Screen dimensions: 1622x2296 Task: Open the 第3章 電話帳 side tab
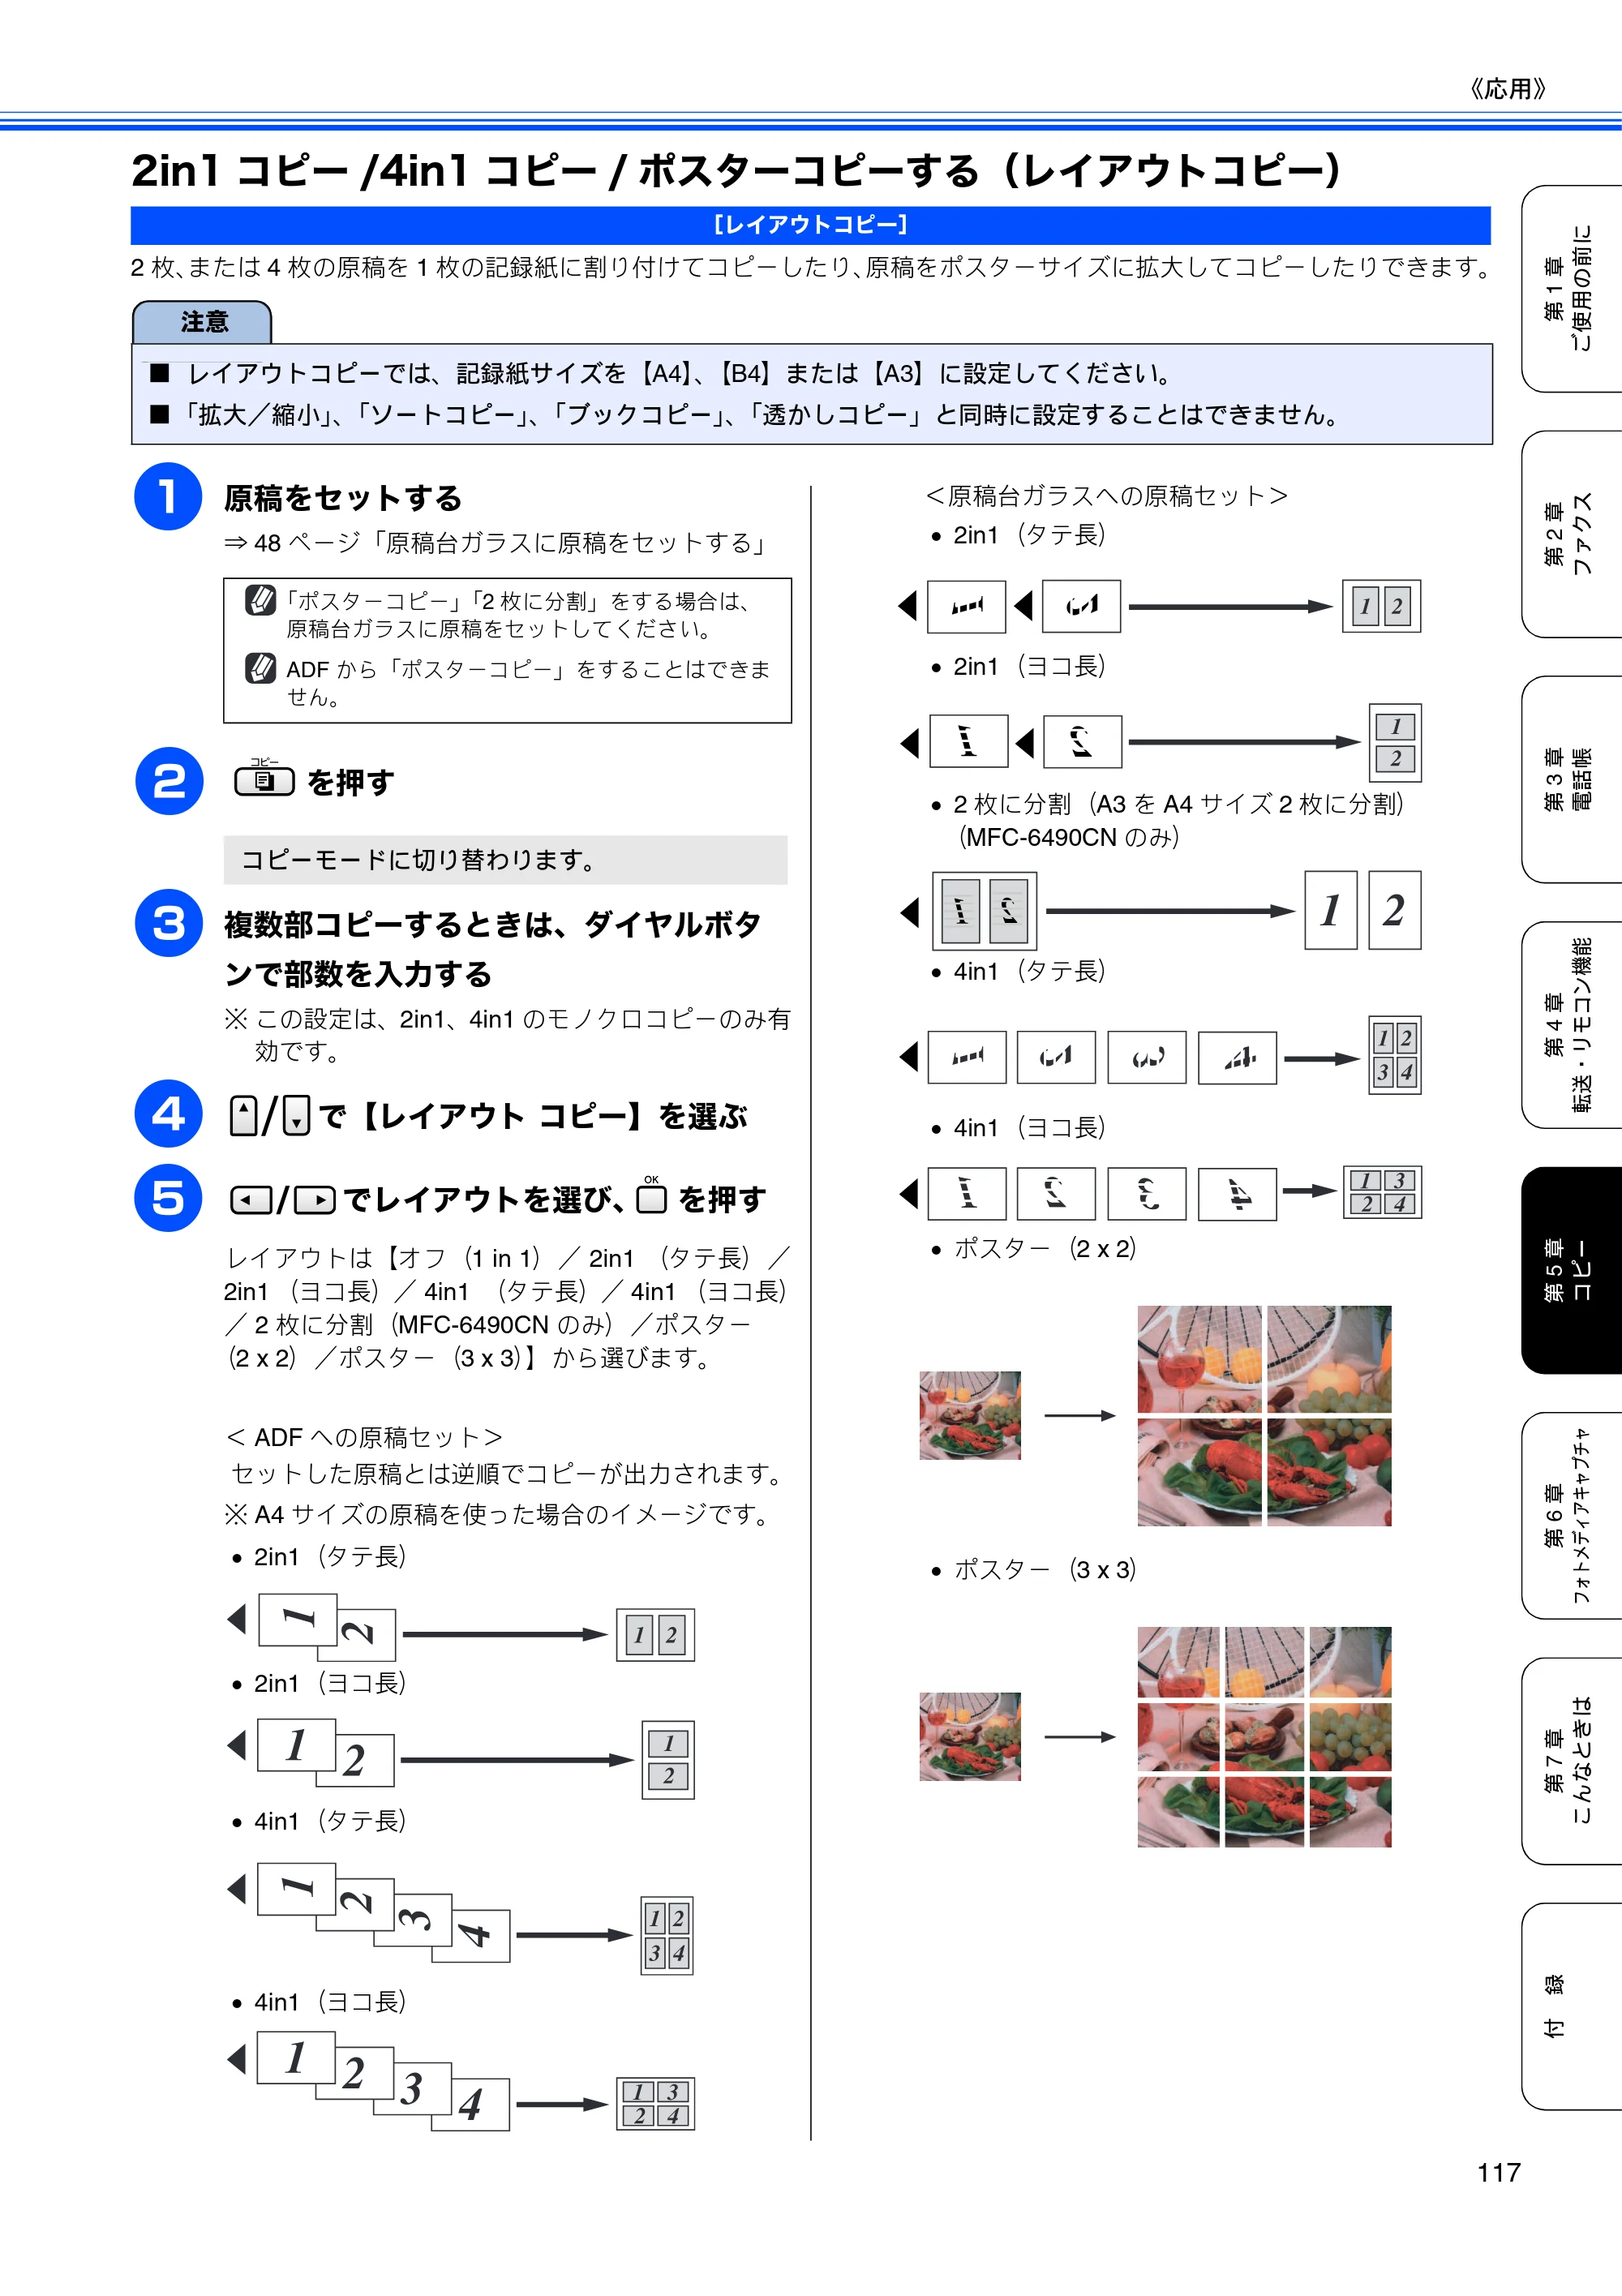coord(1571,780)
